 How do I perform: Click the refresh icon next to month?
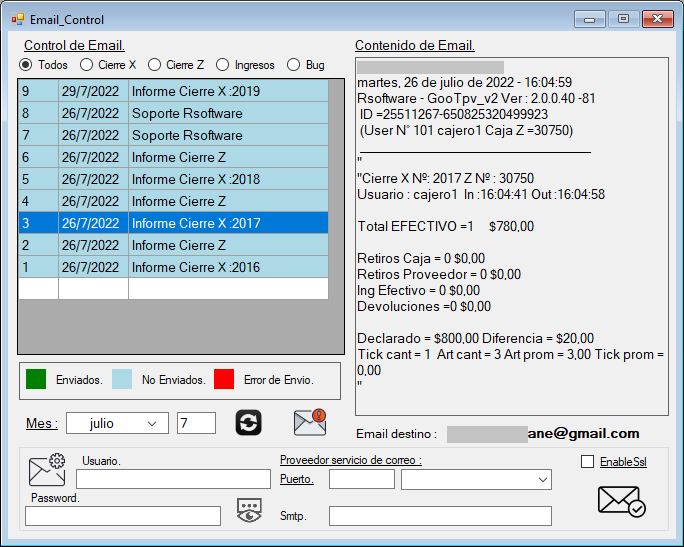249,423
